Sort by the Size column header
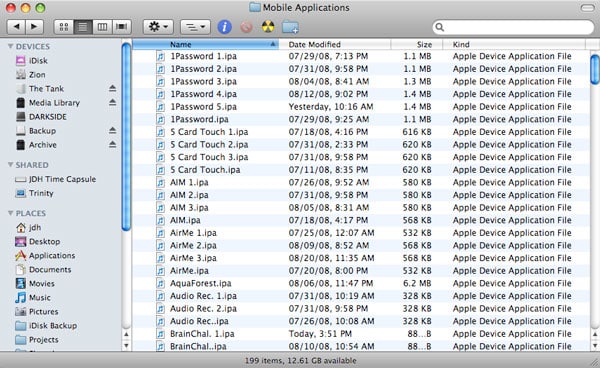The height and width of the screenshot is (368, 600). tap(417, 44)
